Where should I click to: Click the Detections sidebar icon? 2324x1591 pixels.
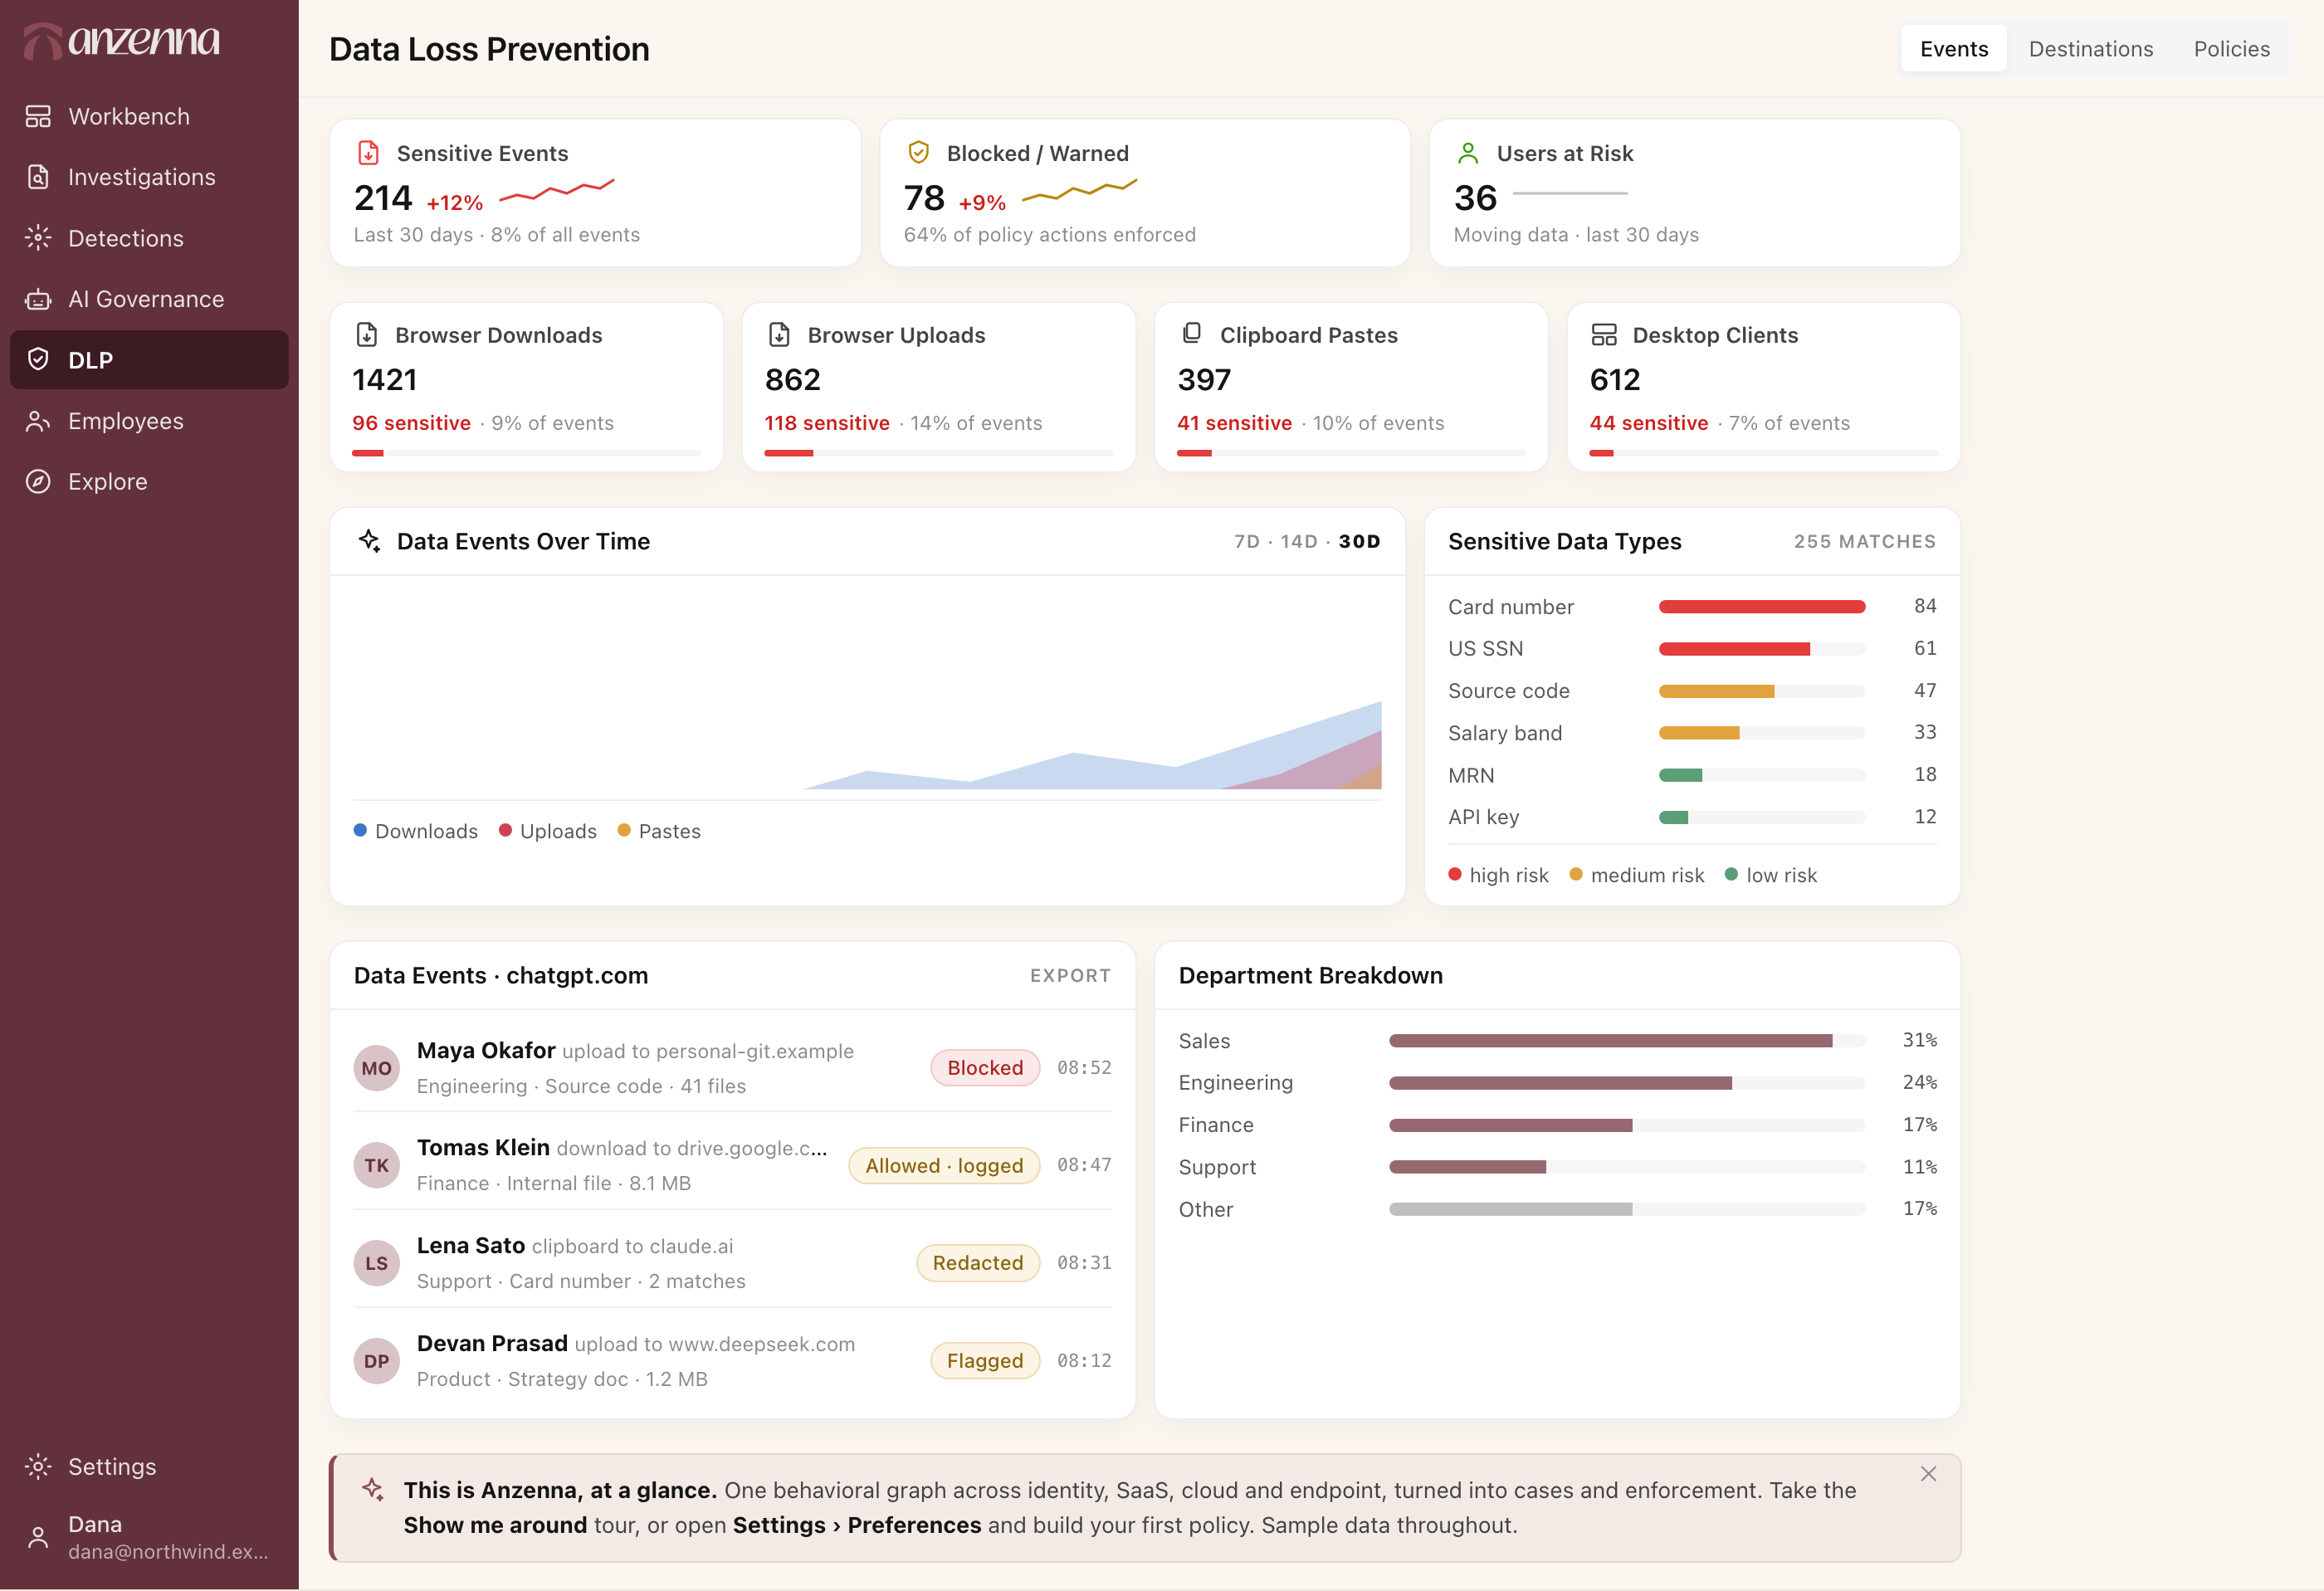38,238
